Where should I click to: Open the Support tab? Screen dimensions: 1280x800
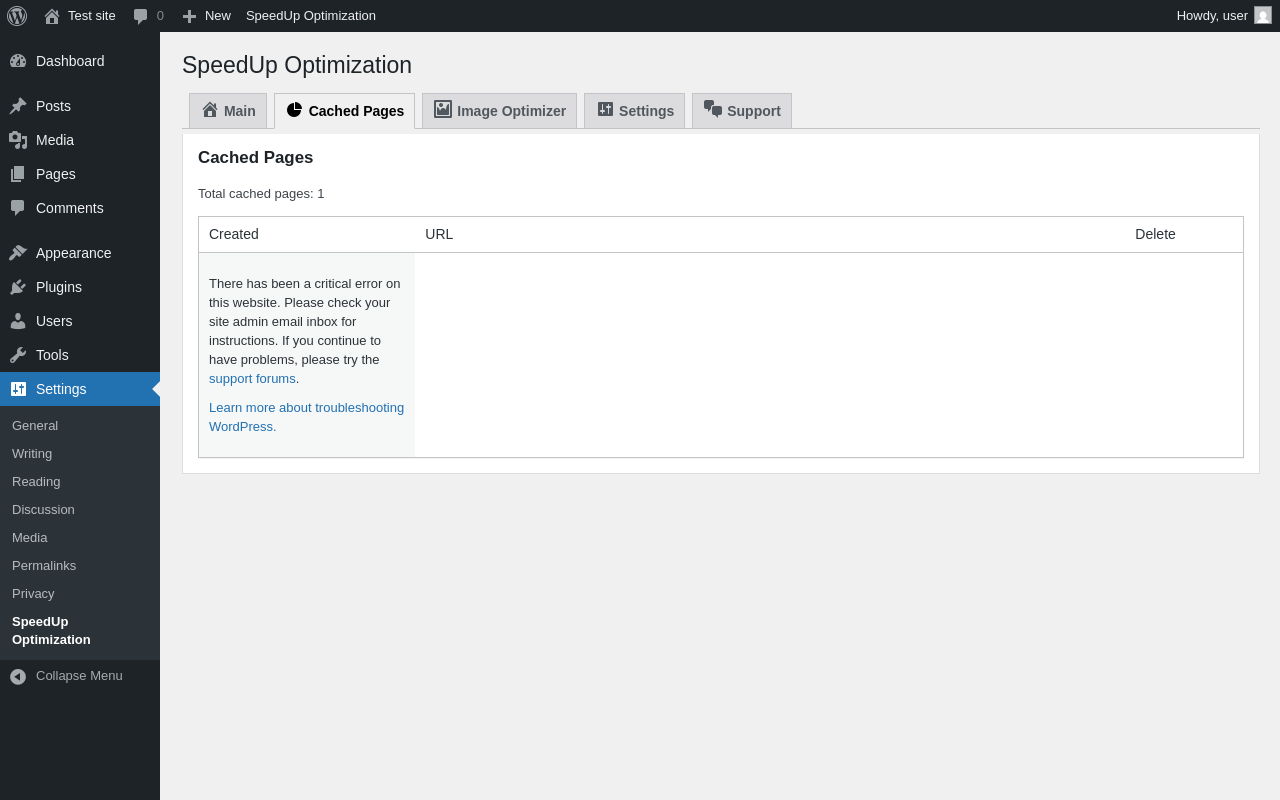click(x=742, y=111)
